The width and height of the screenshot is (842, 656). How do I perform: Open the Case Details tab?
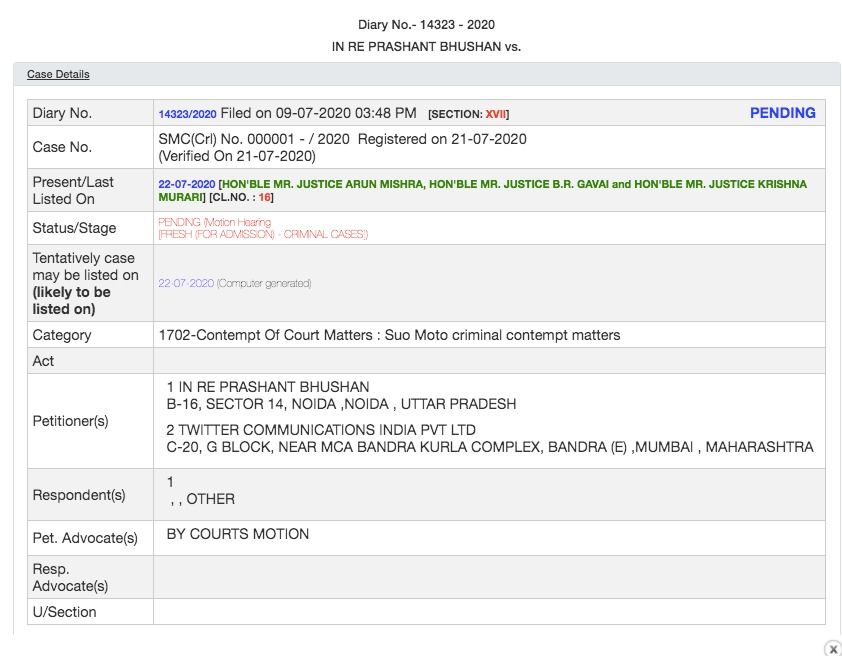pos(58,74)
